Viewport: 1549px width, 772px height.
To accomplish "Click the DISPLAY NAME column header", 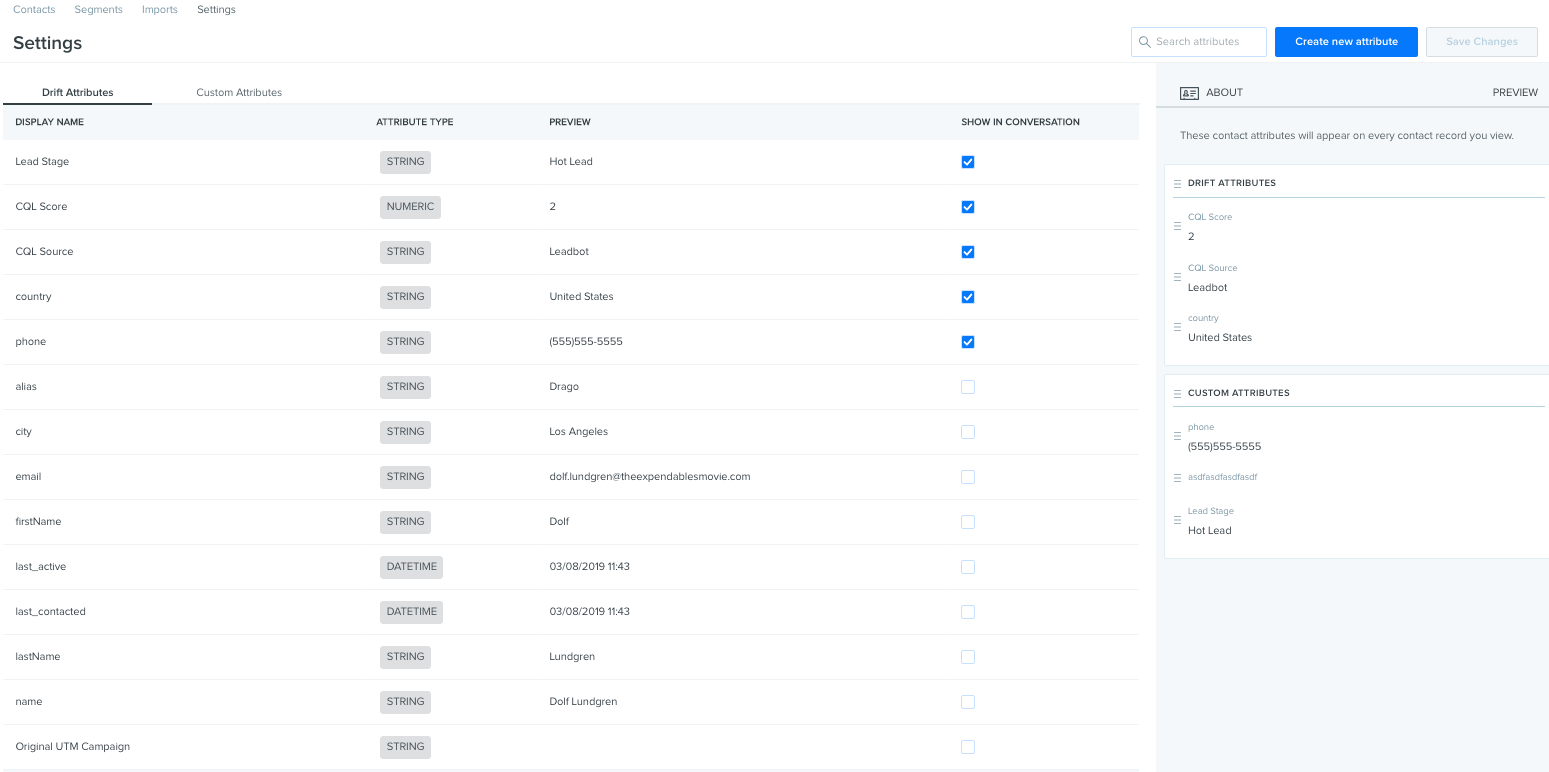I will pos(50,122).
